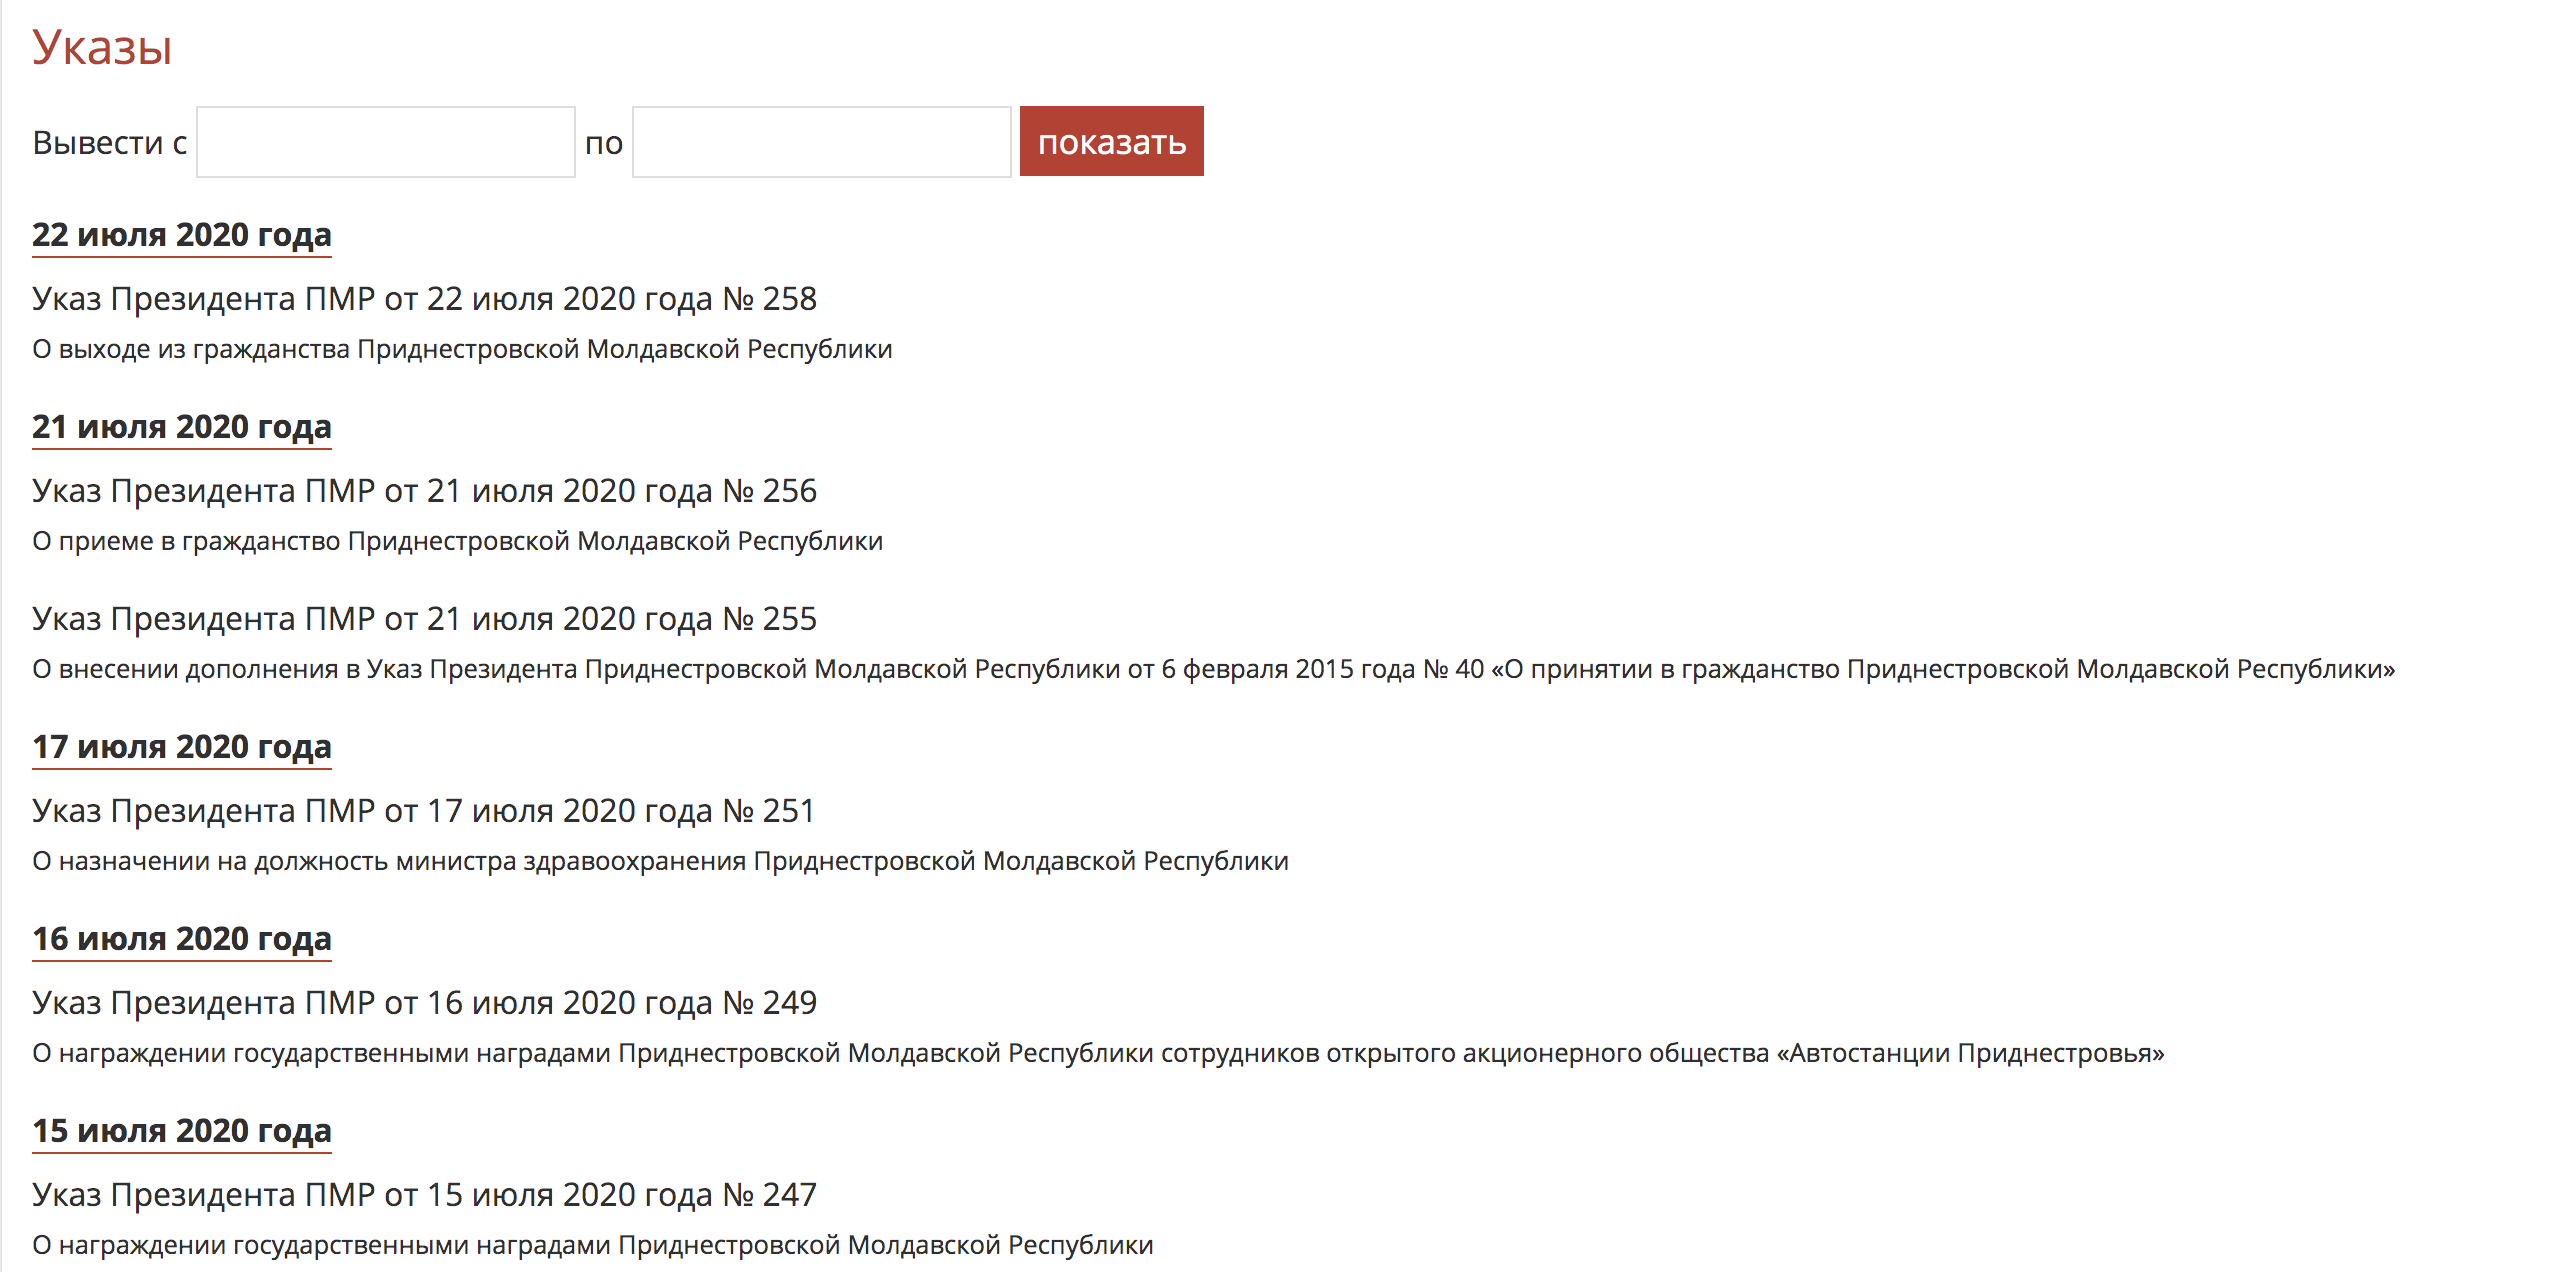
Task: Click the 'Указы' page title
Action: click(102, 47)
